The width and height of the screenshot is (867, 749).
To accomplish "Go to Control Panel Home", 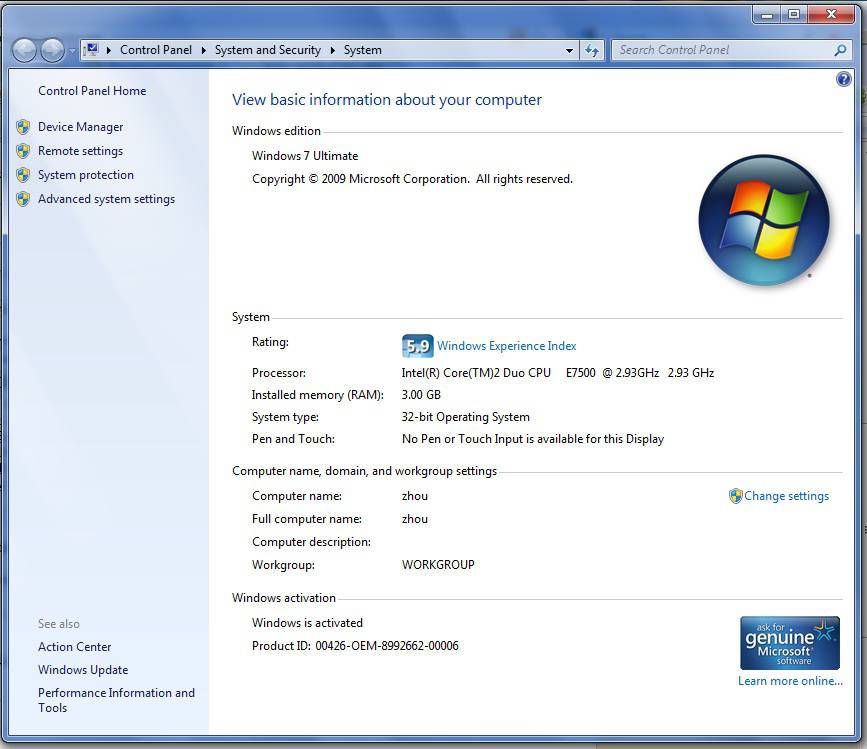I will click(92, 91).
